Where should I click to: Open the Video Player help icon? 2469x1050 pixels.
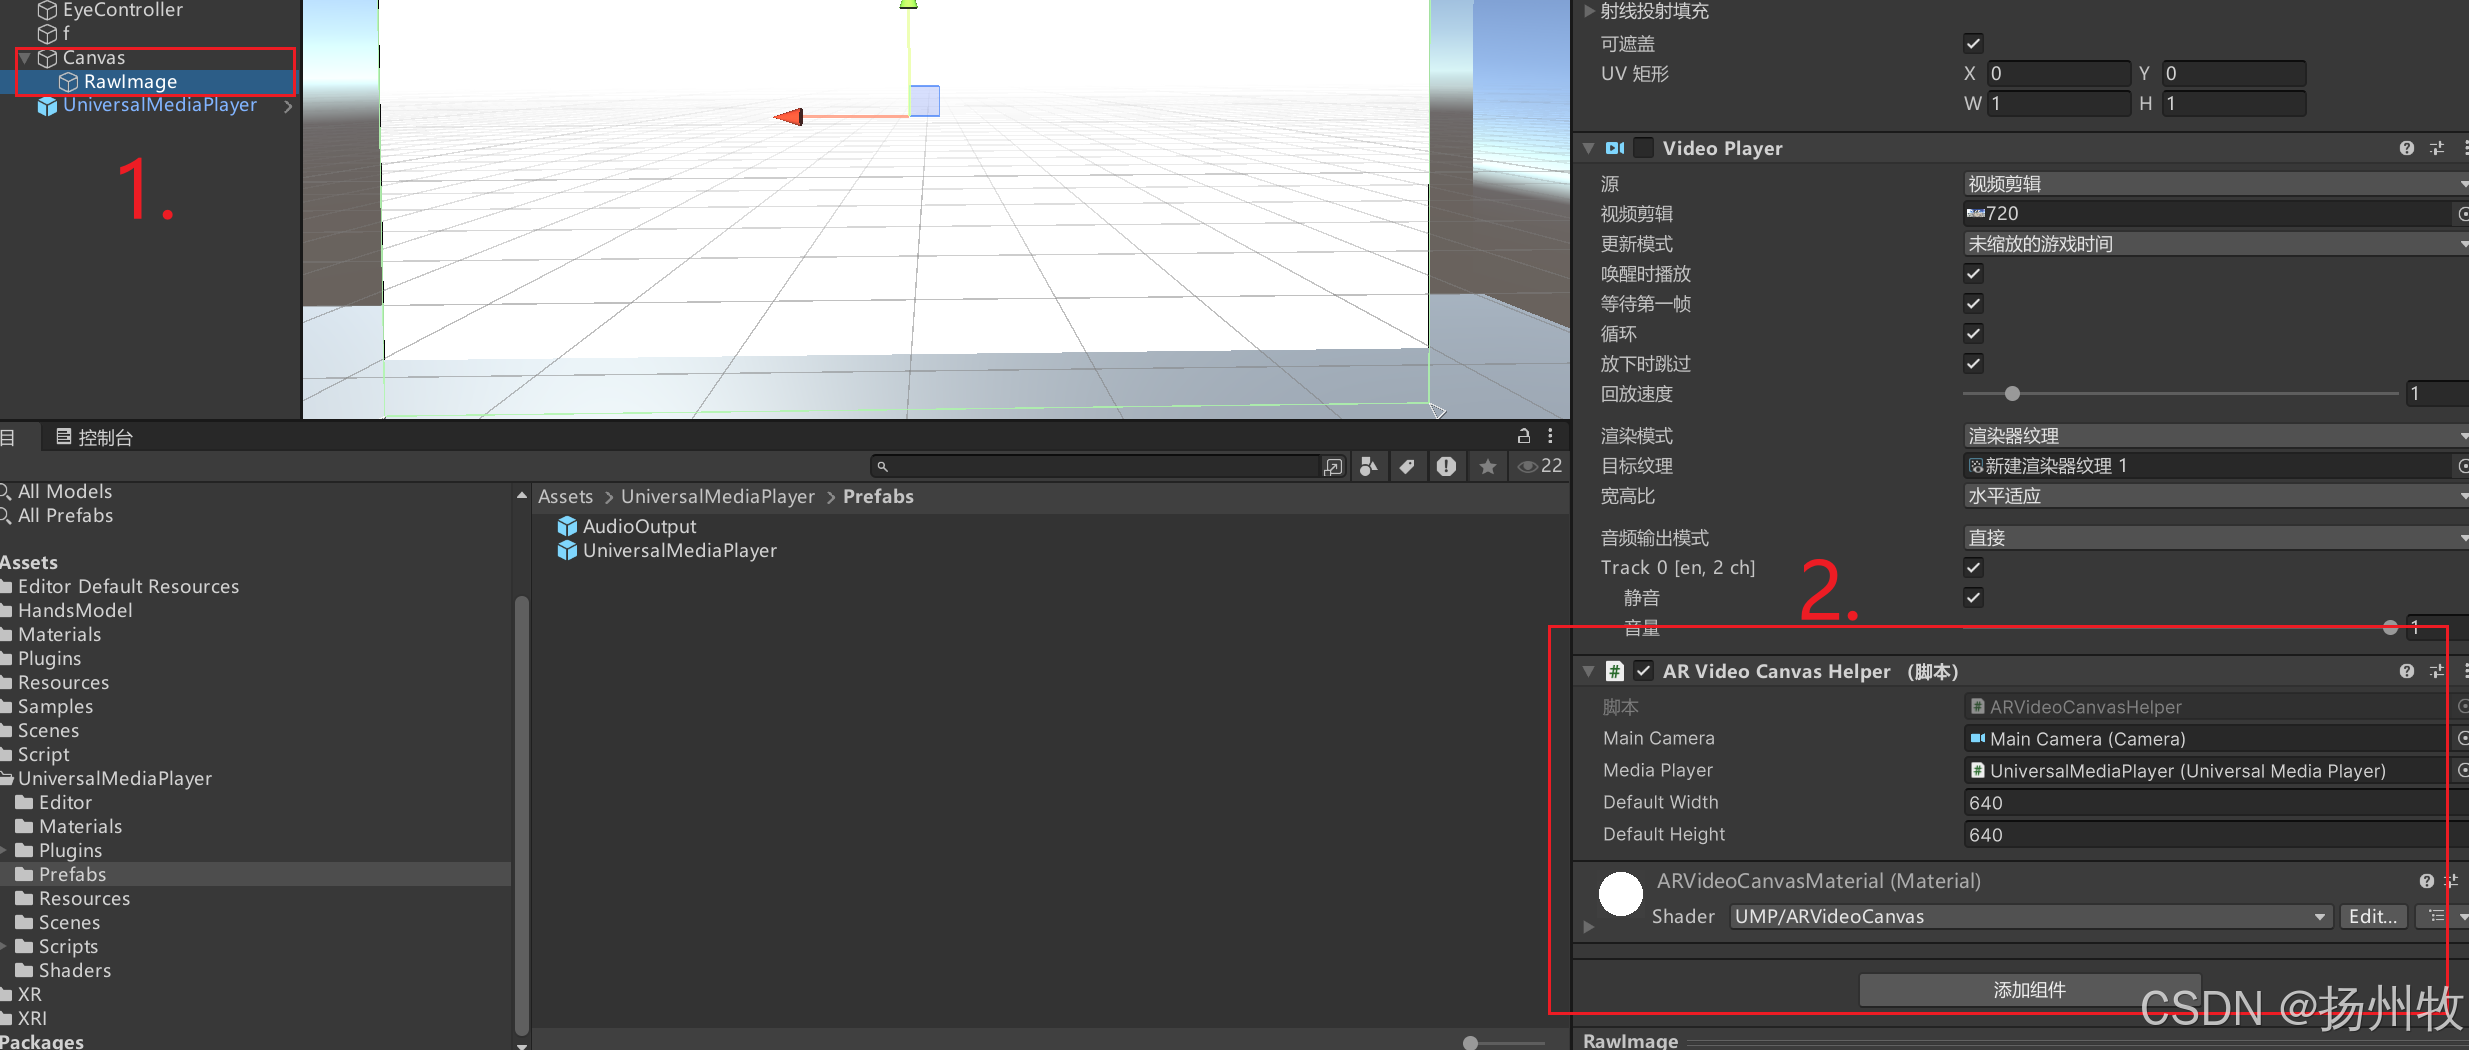[2405, 148]
